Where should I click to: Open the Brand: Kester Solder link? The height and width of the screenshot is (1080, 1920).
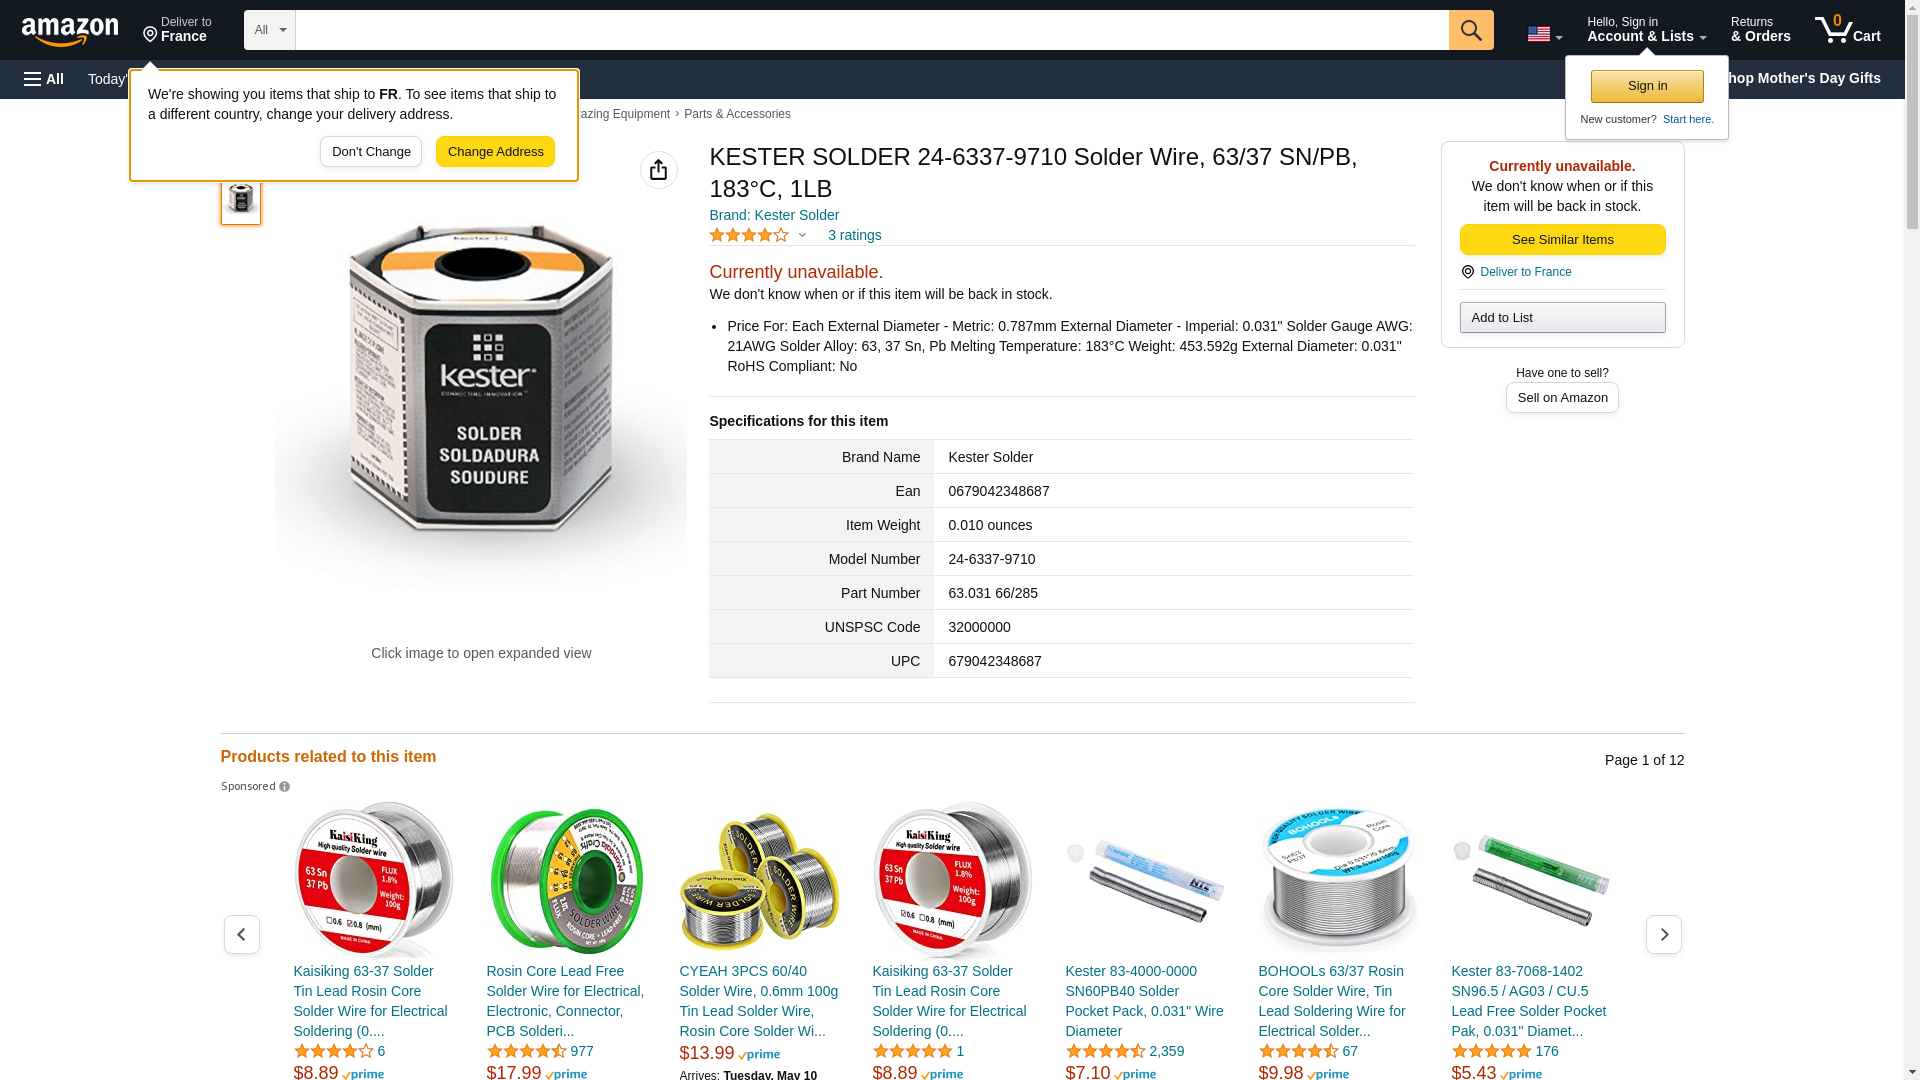[x=774, y=215]
